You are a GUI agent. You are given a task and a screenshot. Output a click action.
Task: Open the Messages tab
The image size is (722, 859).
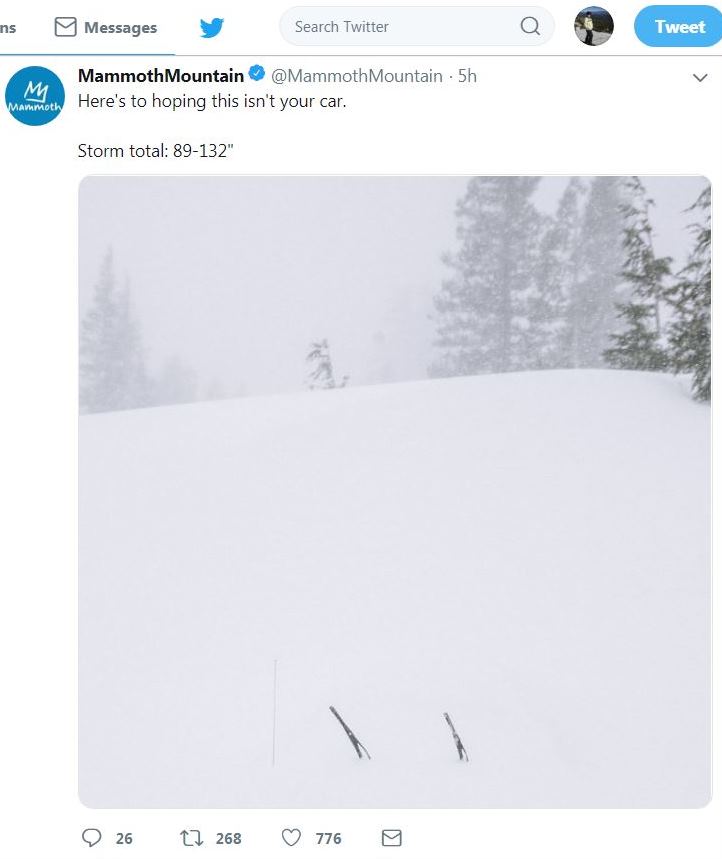point(107,28)
